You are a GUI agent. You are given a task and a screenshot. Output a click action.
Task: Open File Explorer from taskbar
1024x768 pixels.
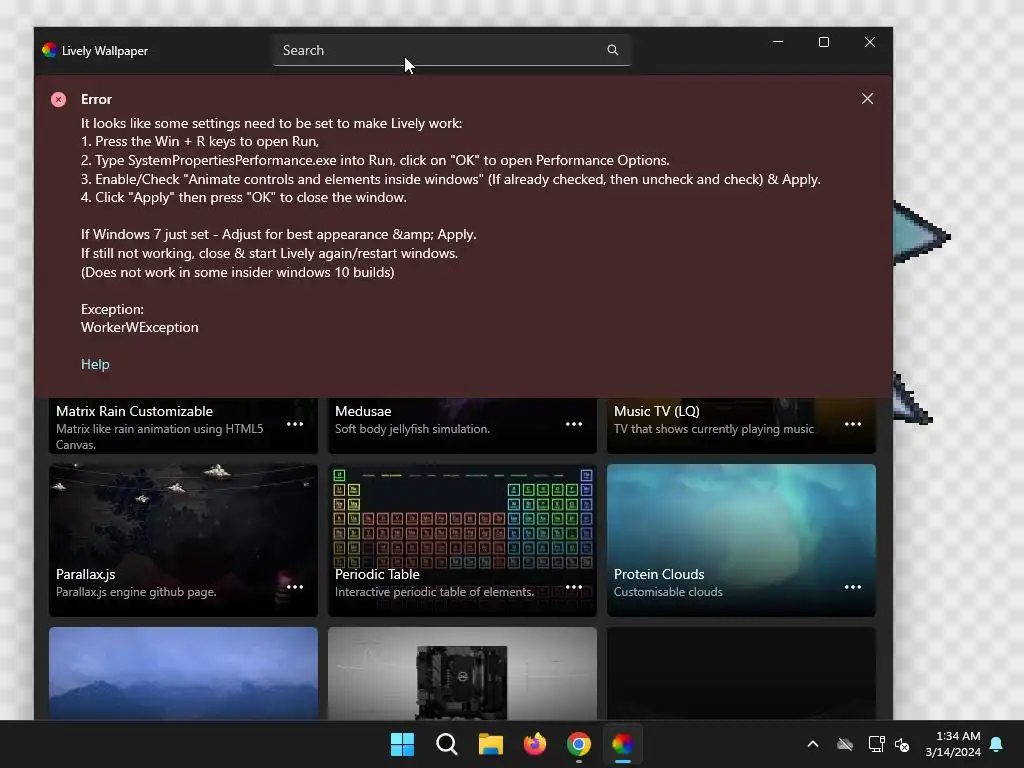490,744
